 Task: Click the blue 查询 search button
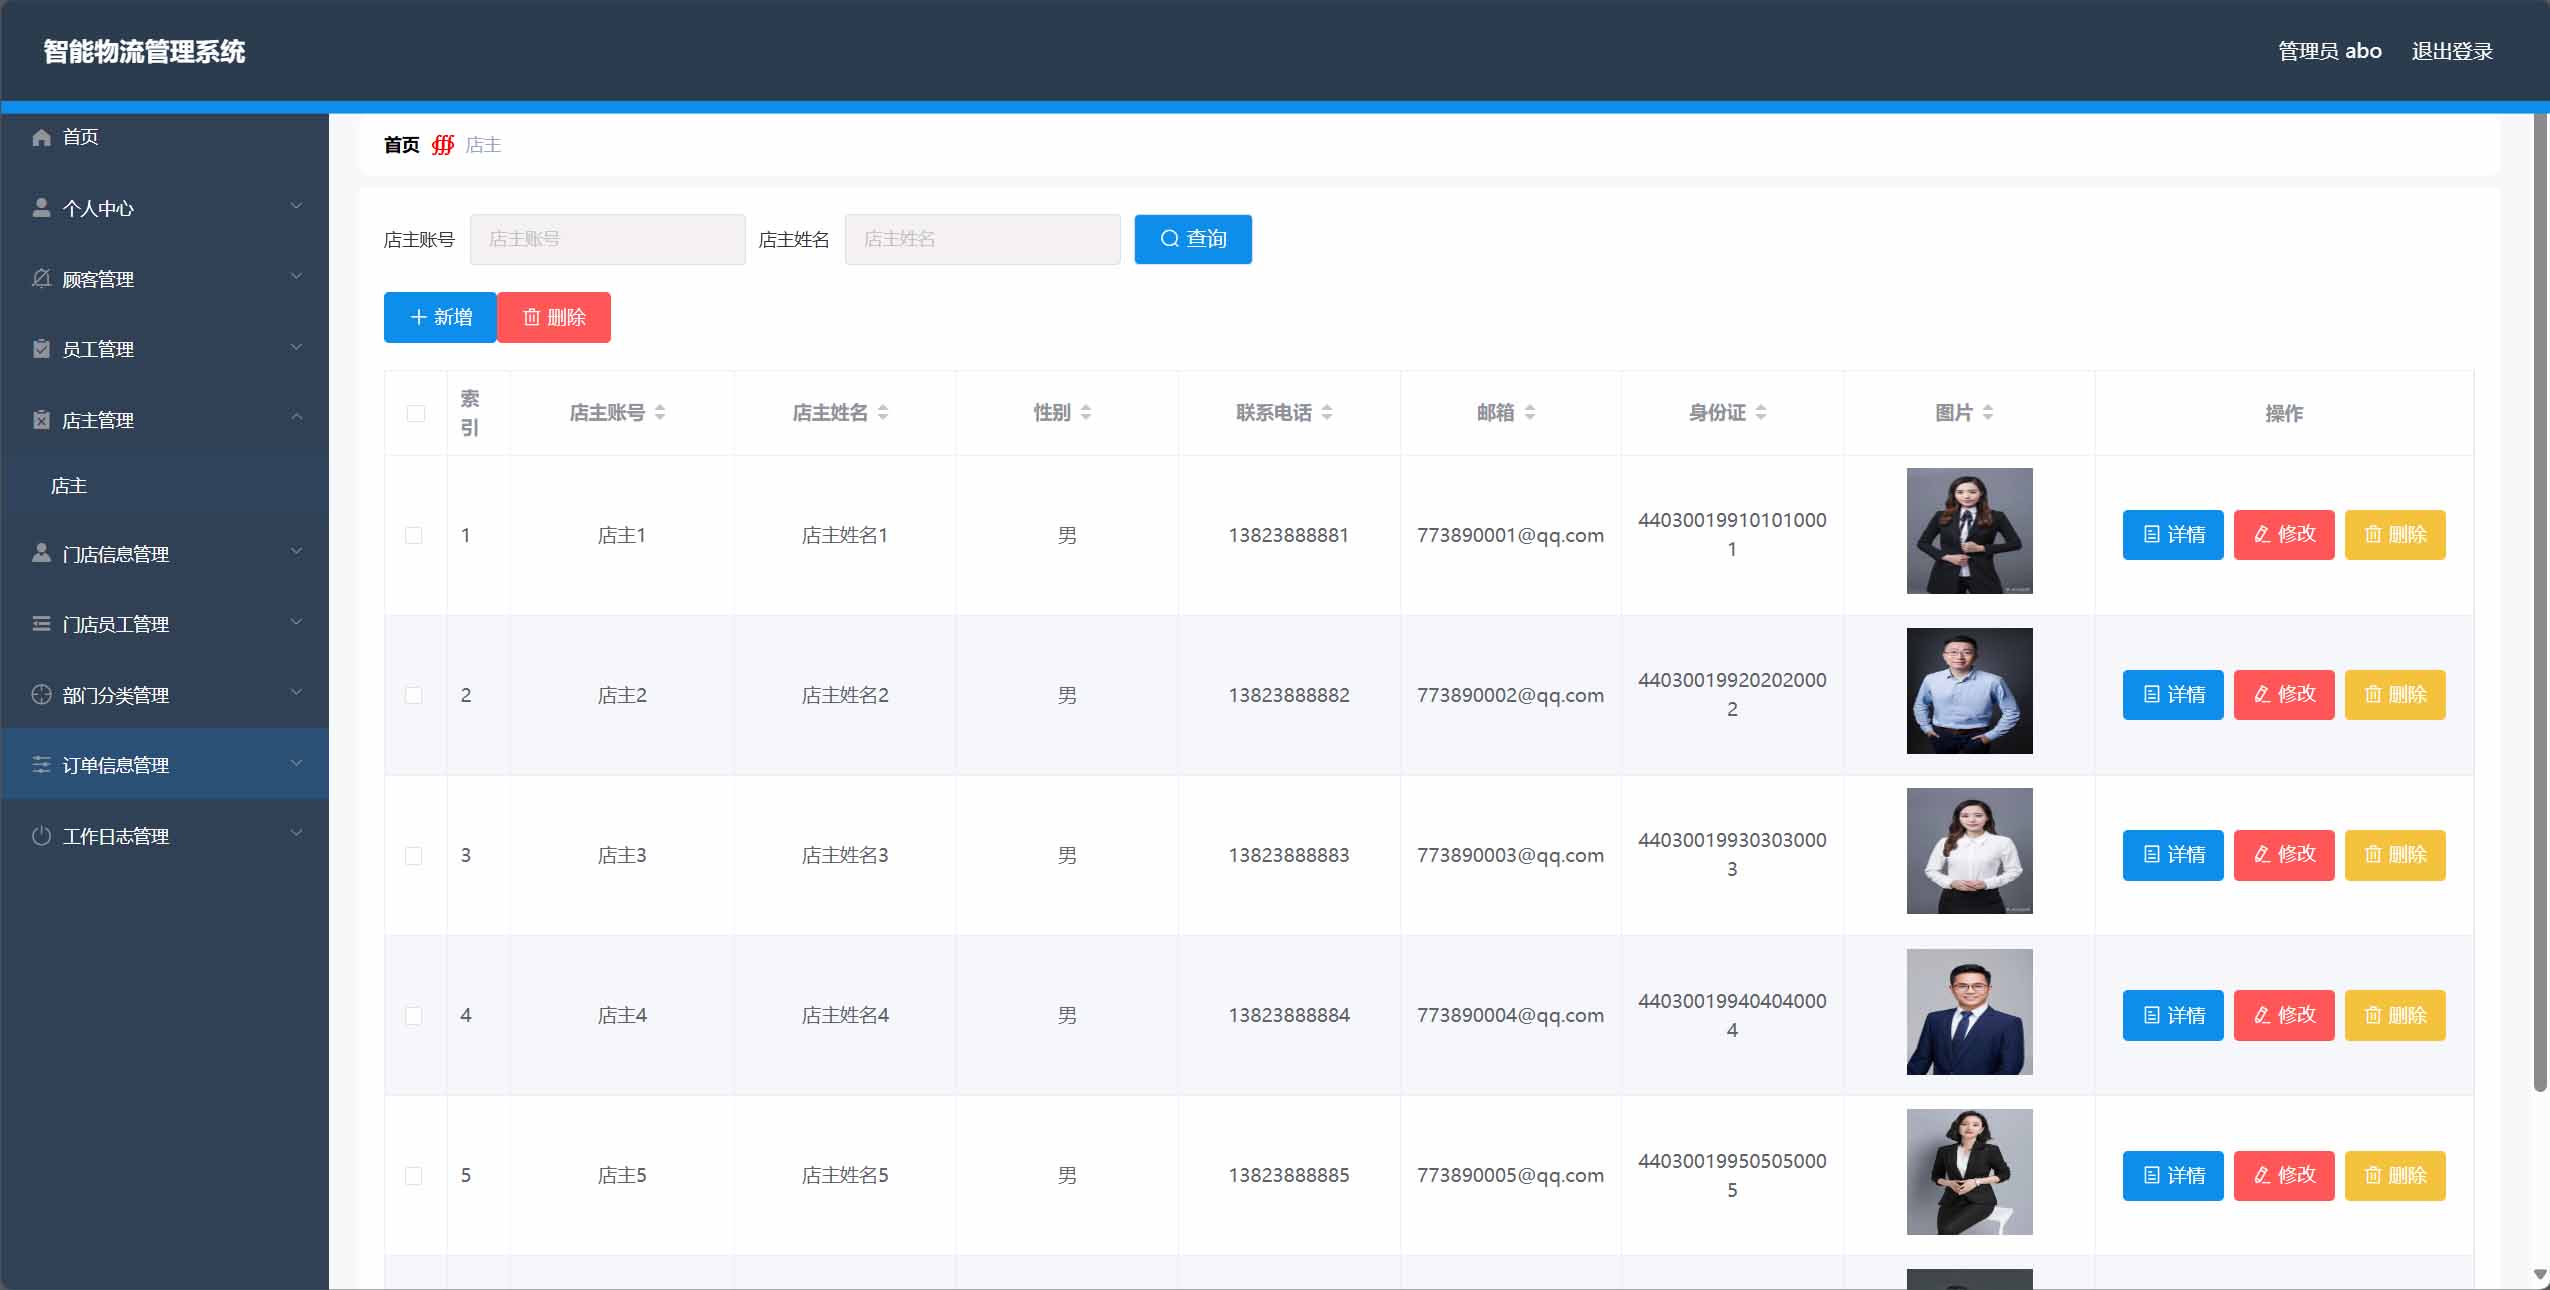point(1193,239)
